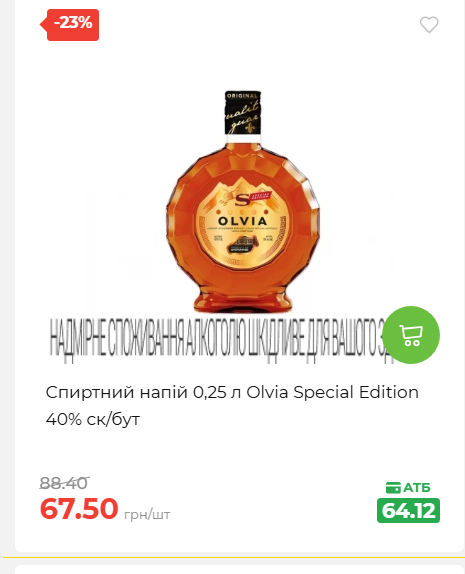This screenshot has height=574, width=465.
Task: Click the АТБ card label text
Action: (417, 488)
